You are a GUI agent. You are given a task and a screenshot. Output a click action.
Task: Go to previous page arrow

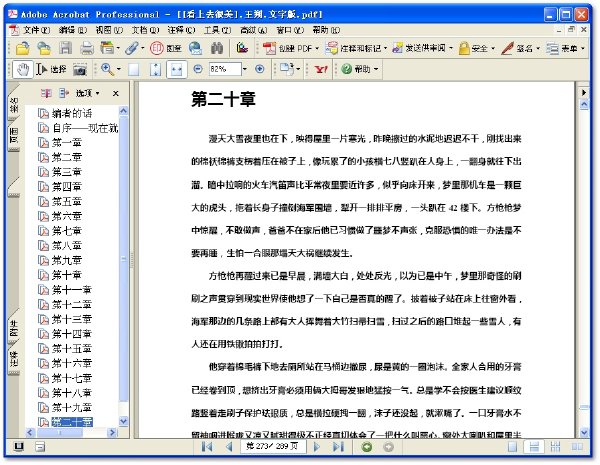229,447
